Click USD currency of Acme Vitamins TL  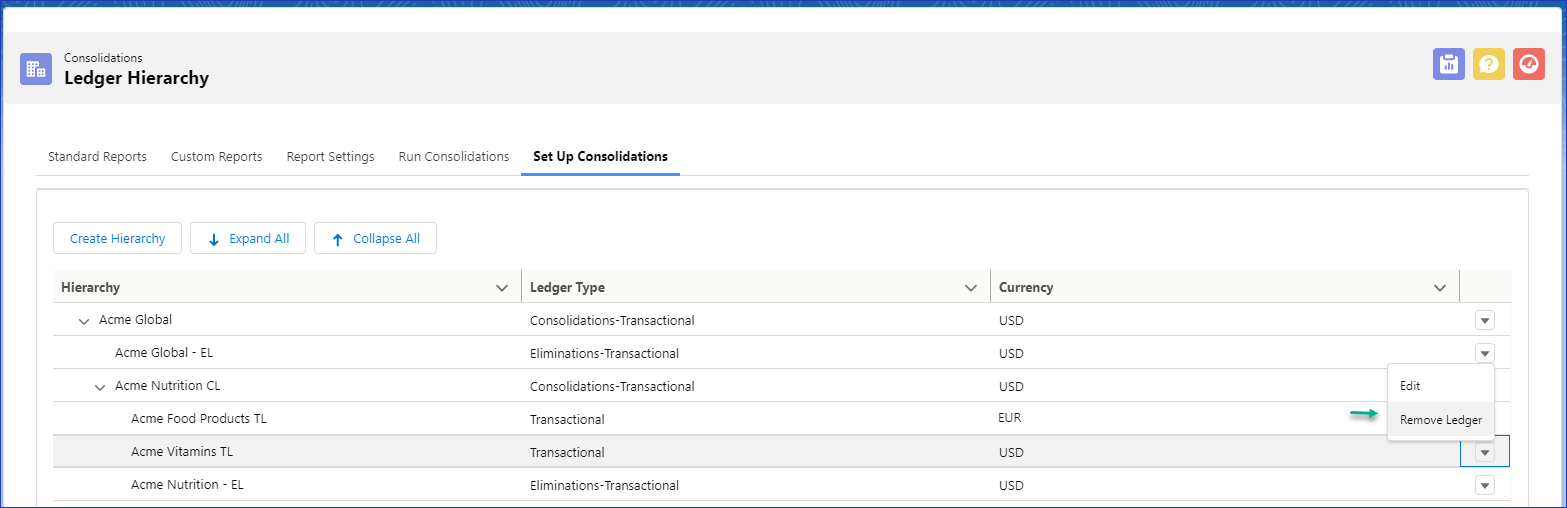click(x=1011, y=452)
